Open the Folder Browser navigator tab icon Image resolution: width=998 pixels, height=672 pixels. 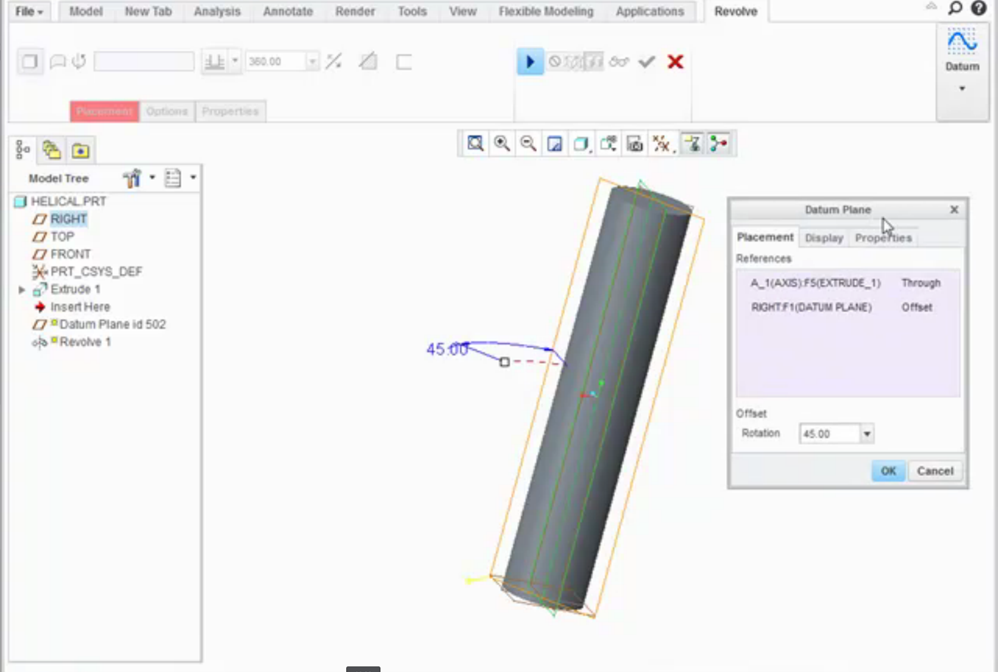pyautogui.click(x=52, y=150)
